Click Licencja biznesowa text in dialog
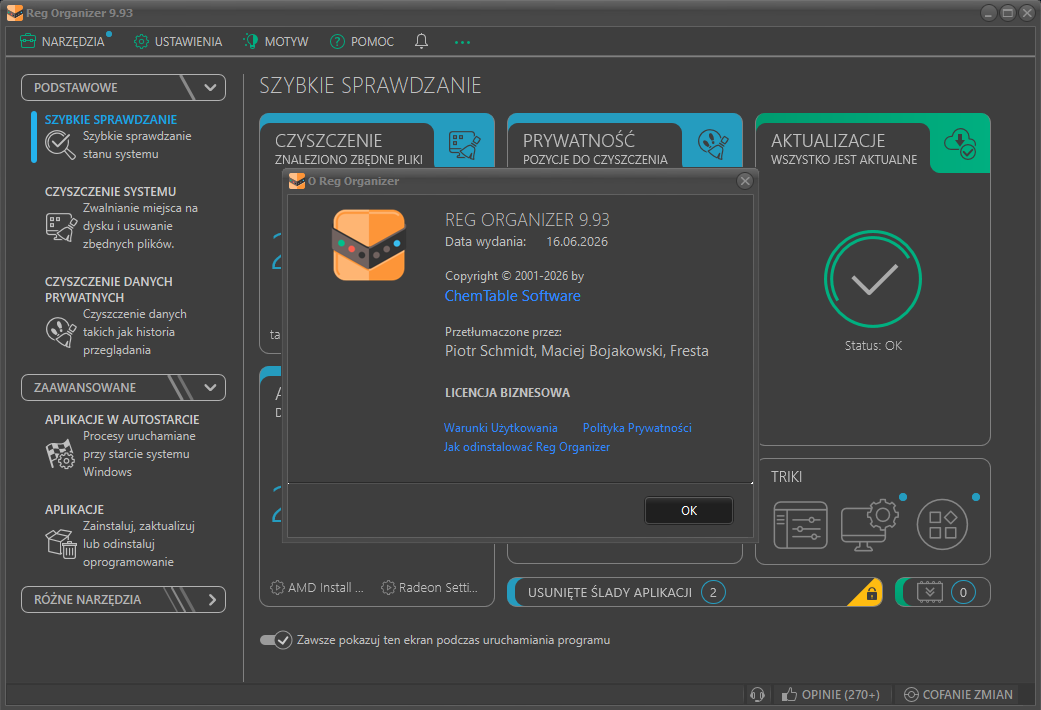 click(507, 393)
